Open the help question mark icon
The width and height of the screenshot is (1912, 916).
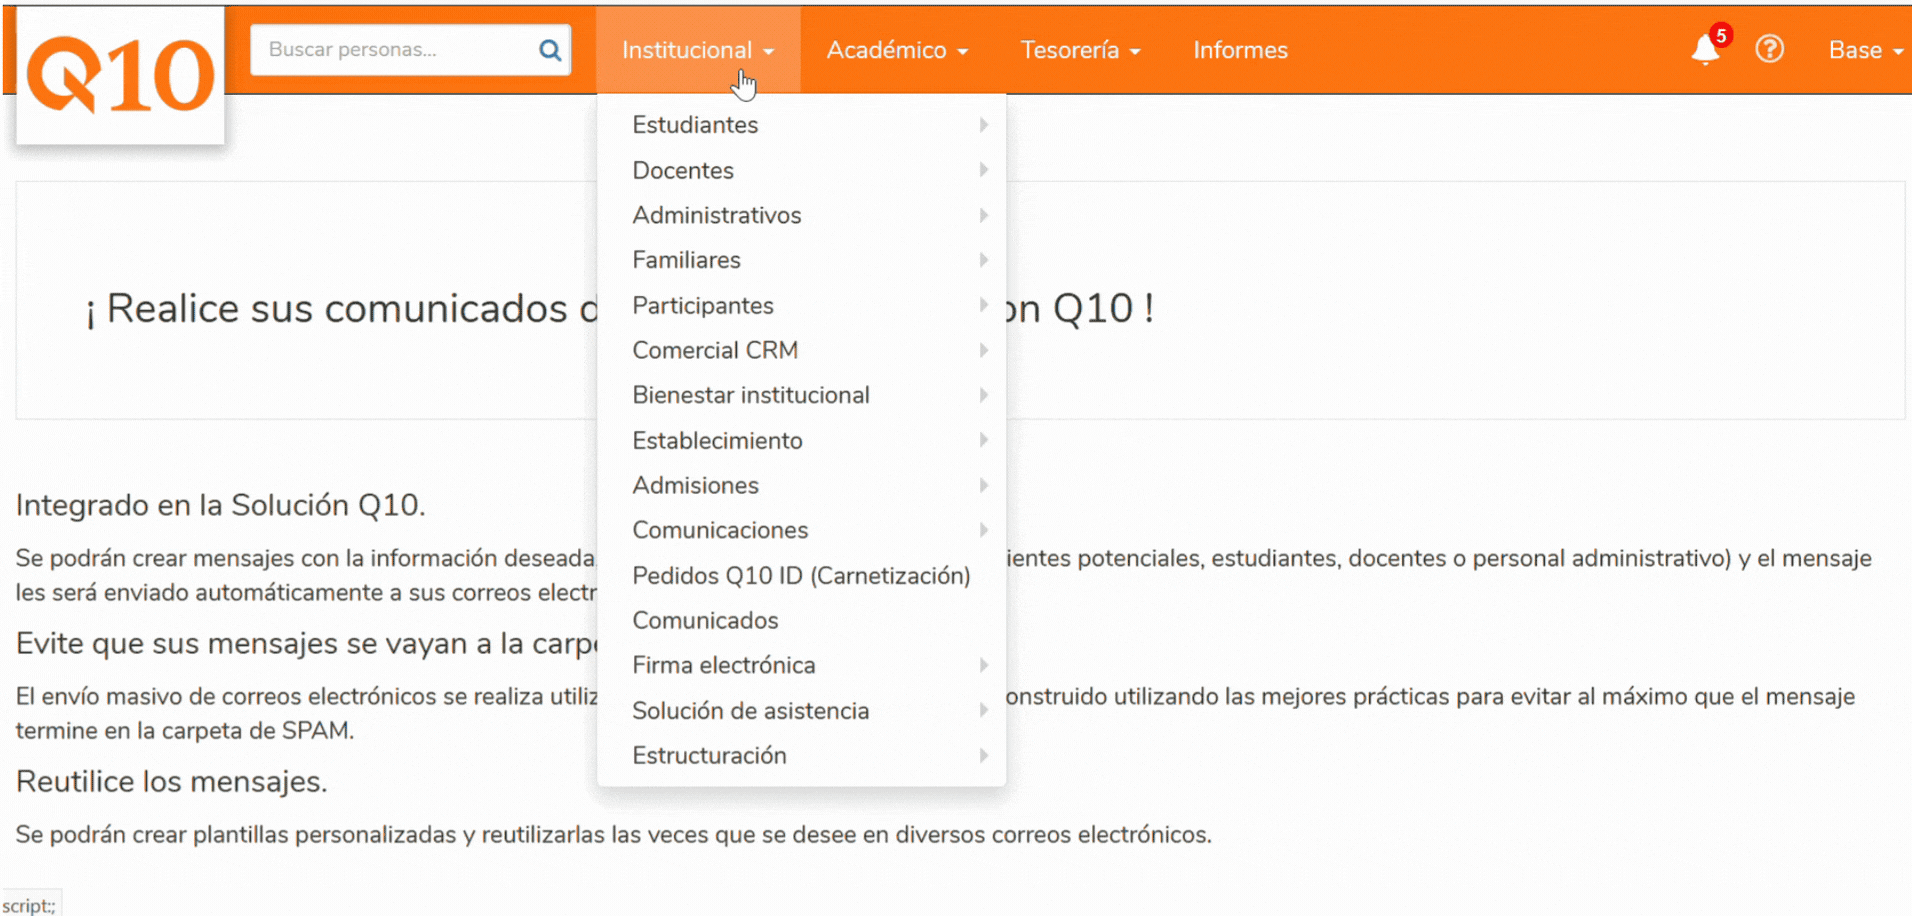tap(1769, 49)
